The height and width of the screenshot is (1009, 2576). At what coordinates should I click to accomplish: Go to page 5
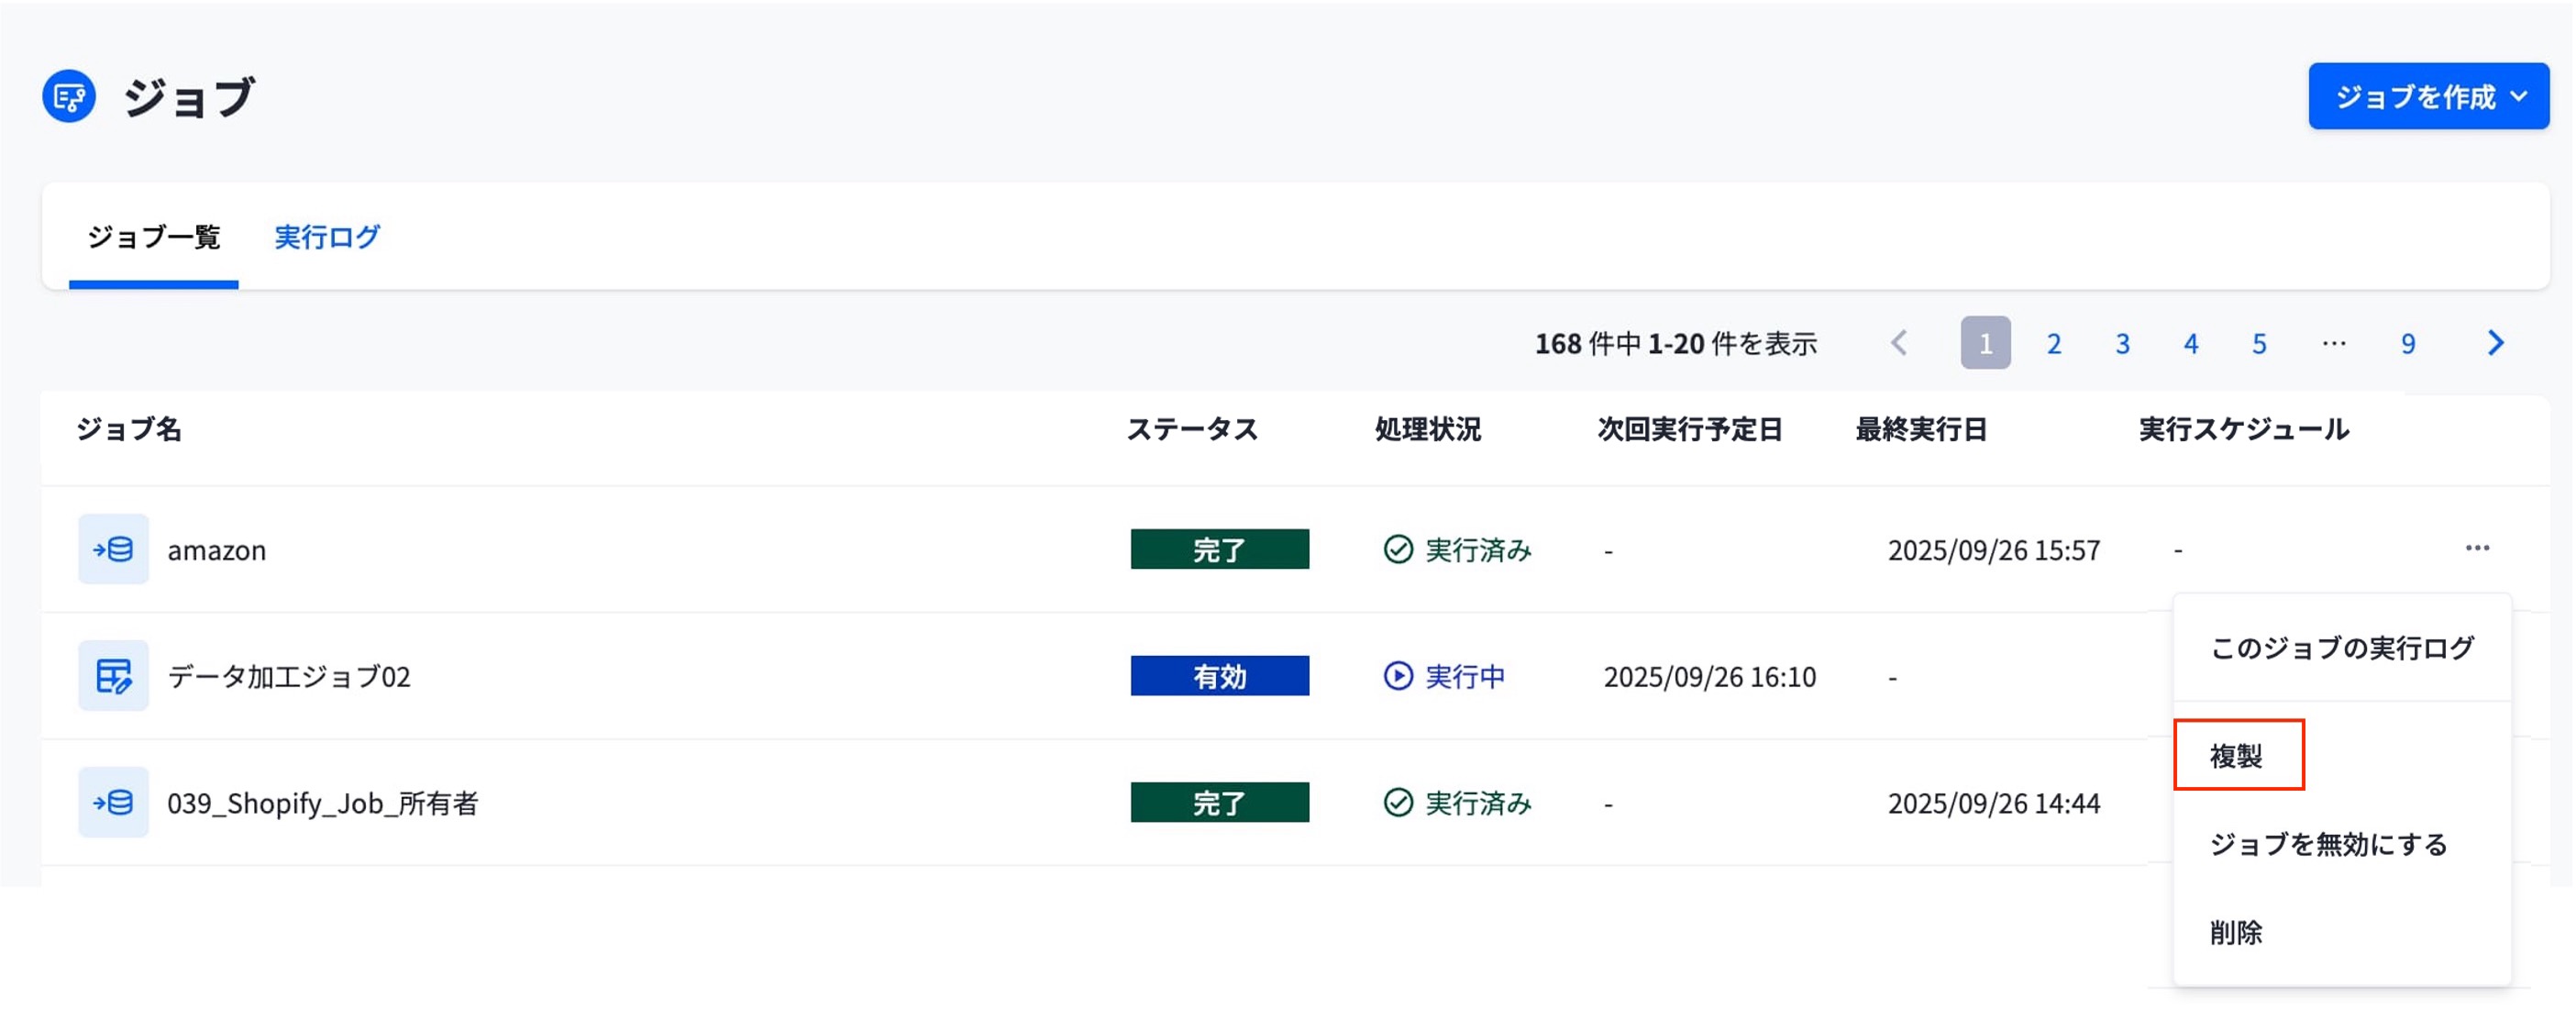2259,344
